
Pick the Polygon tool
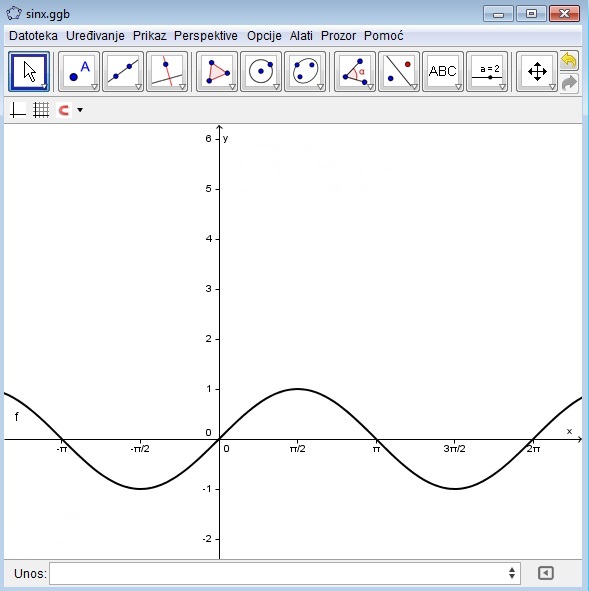click(217, 72)
